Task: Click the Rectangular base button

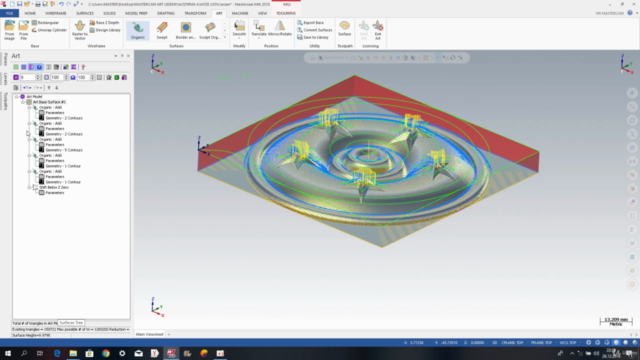Action: [x=45, y=23]
